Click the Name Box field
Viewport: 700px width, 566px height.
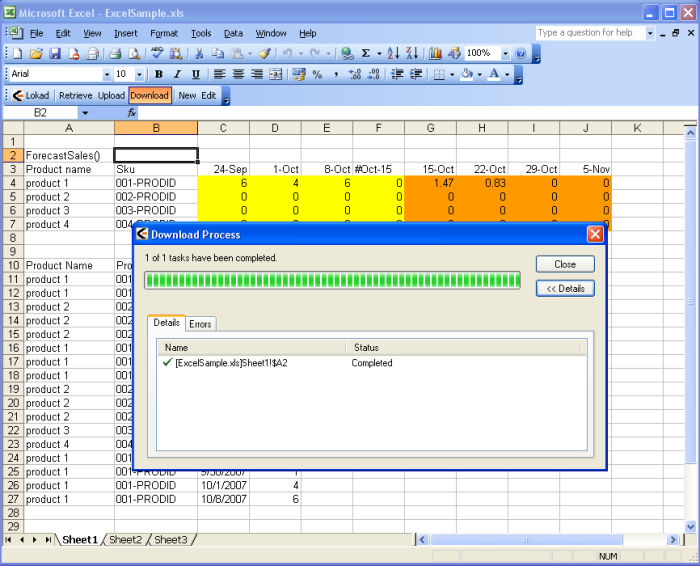(40, 113)
